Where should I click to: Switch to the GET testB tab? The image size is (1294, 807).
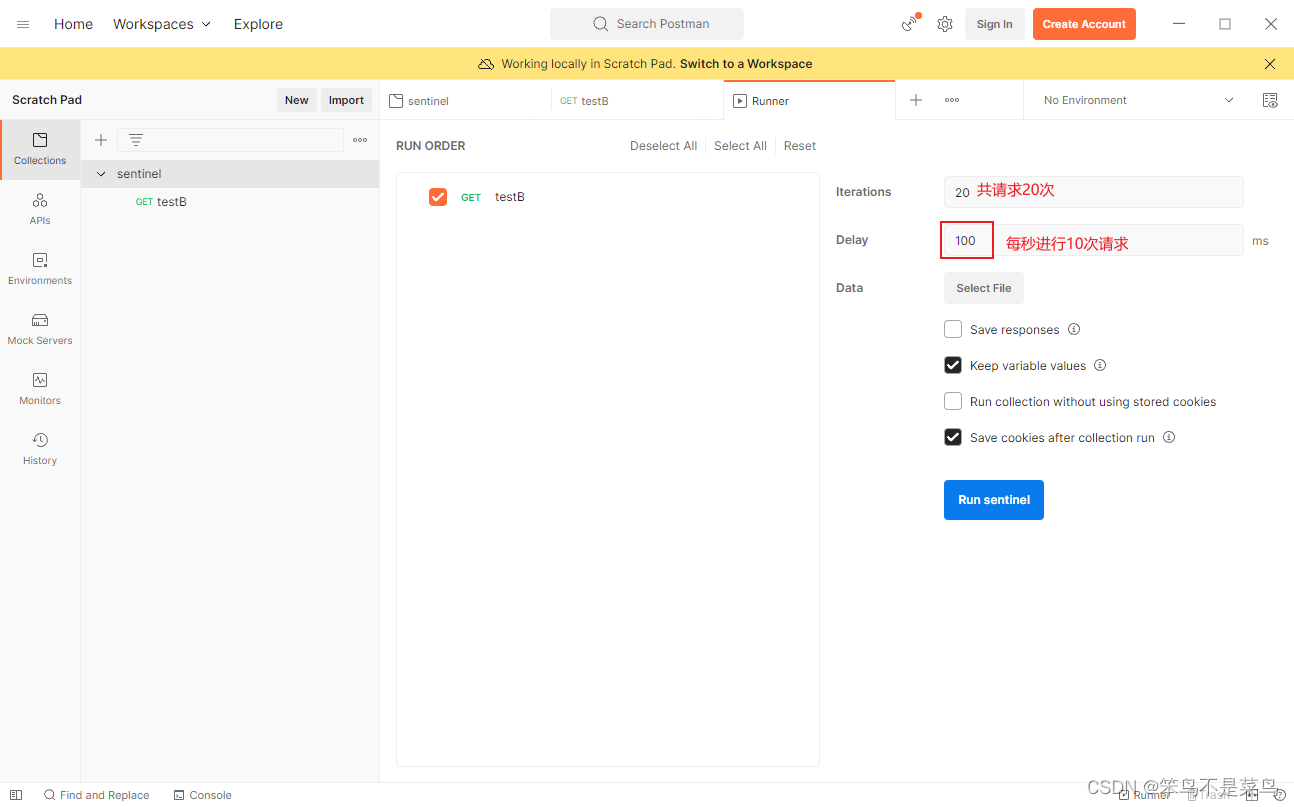tap(637, 101)
